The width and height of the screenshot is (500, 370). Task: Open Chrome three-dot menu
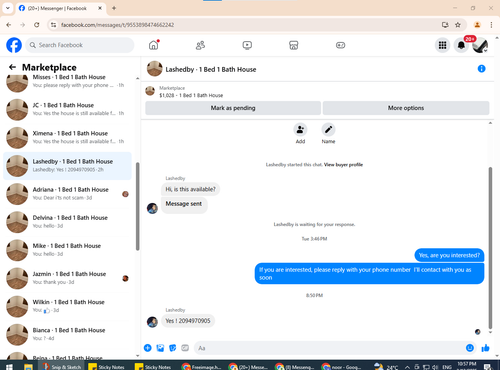point(491,25)
